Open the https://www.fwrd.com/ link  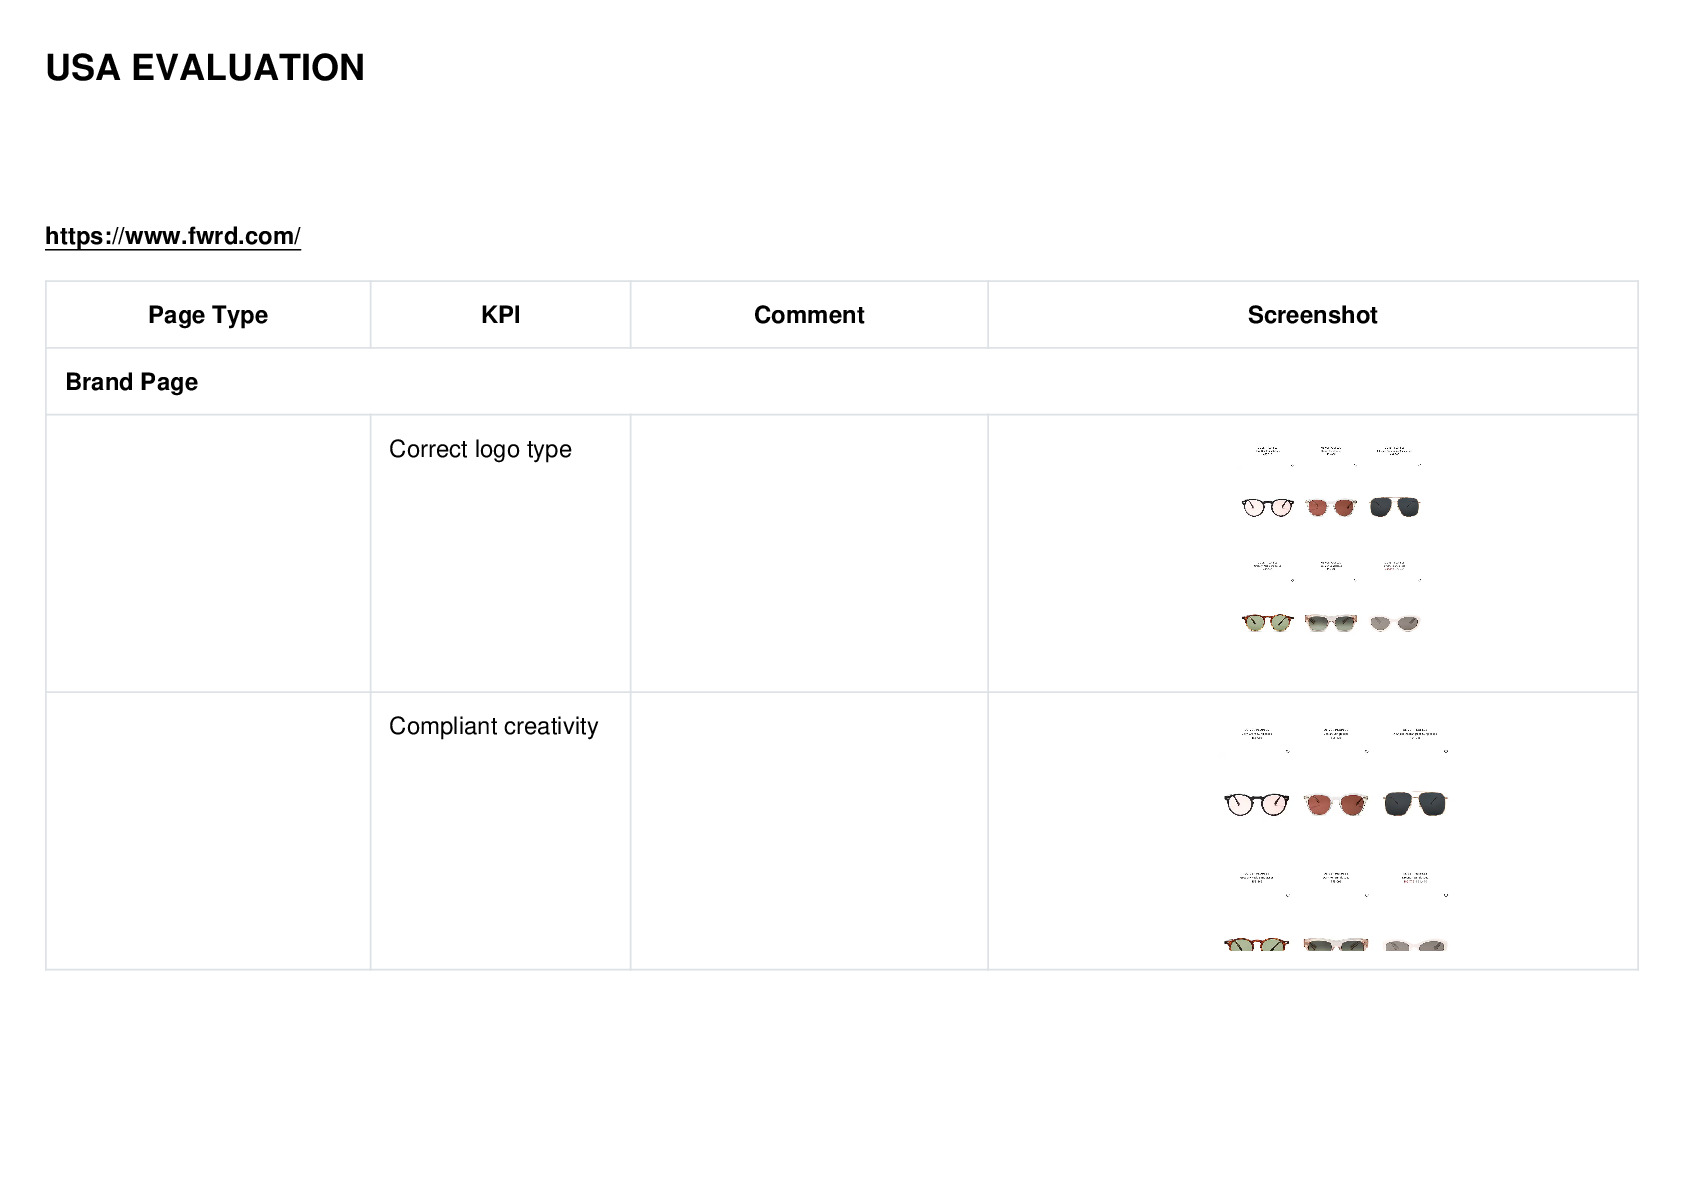click(173, 236)
